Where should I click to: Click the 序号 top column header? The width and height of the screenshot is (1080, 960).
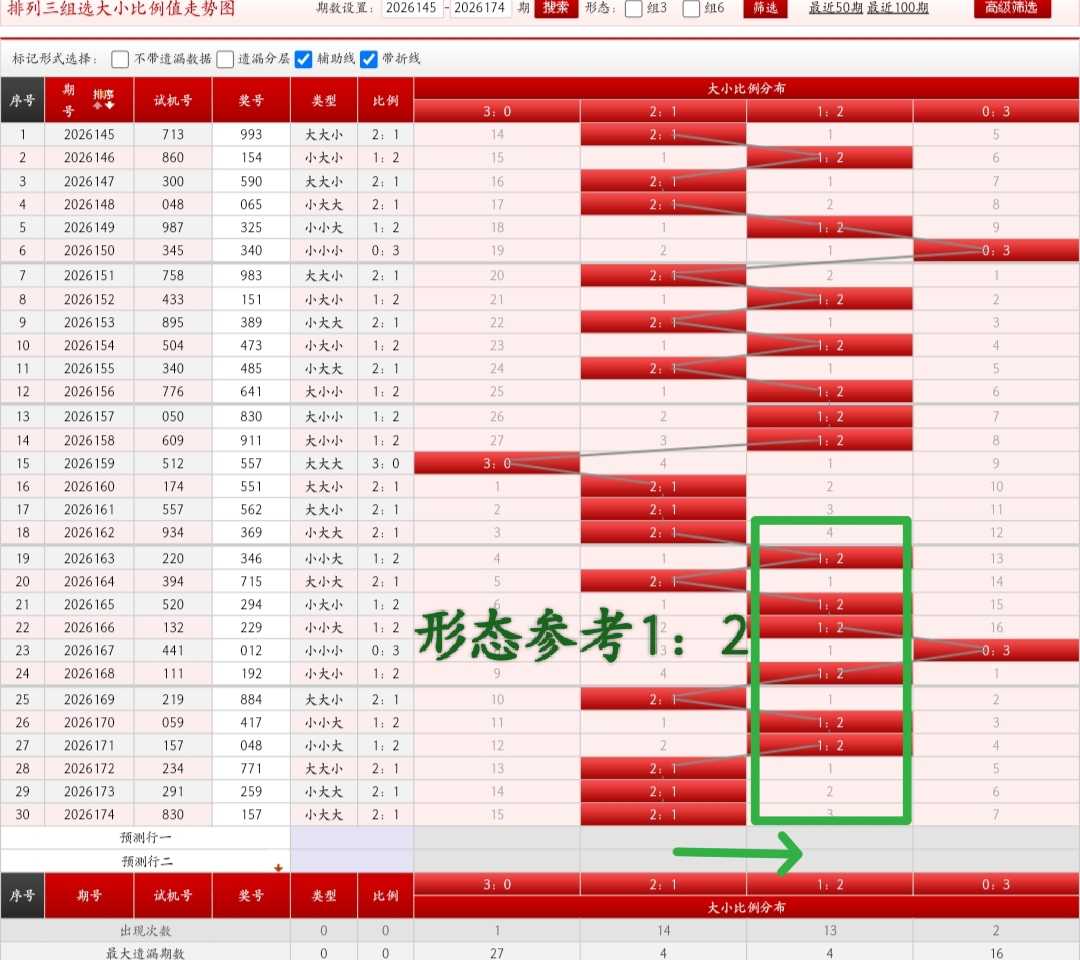(x=23, y=101)
